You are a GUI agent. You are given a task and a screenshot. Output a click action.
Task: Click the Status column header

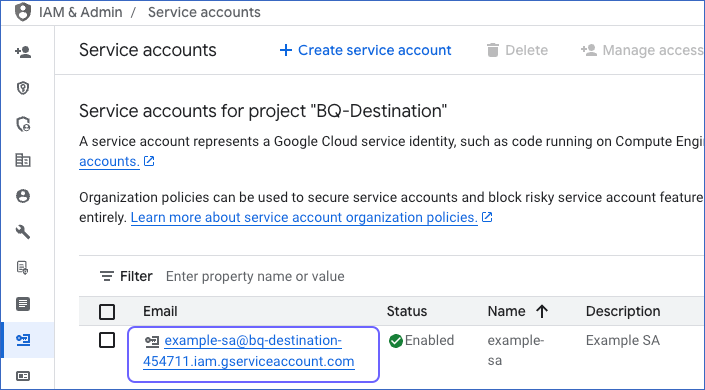tap(407, 311)
